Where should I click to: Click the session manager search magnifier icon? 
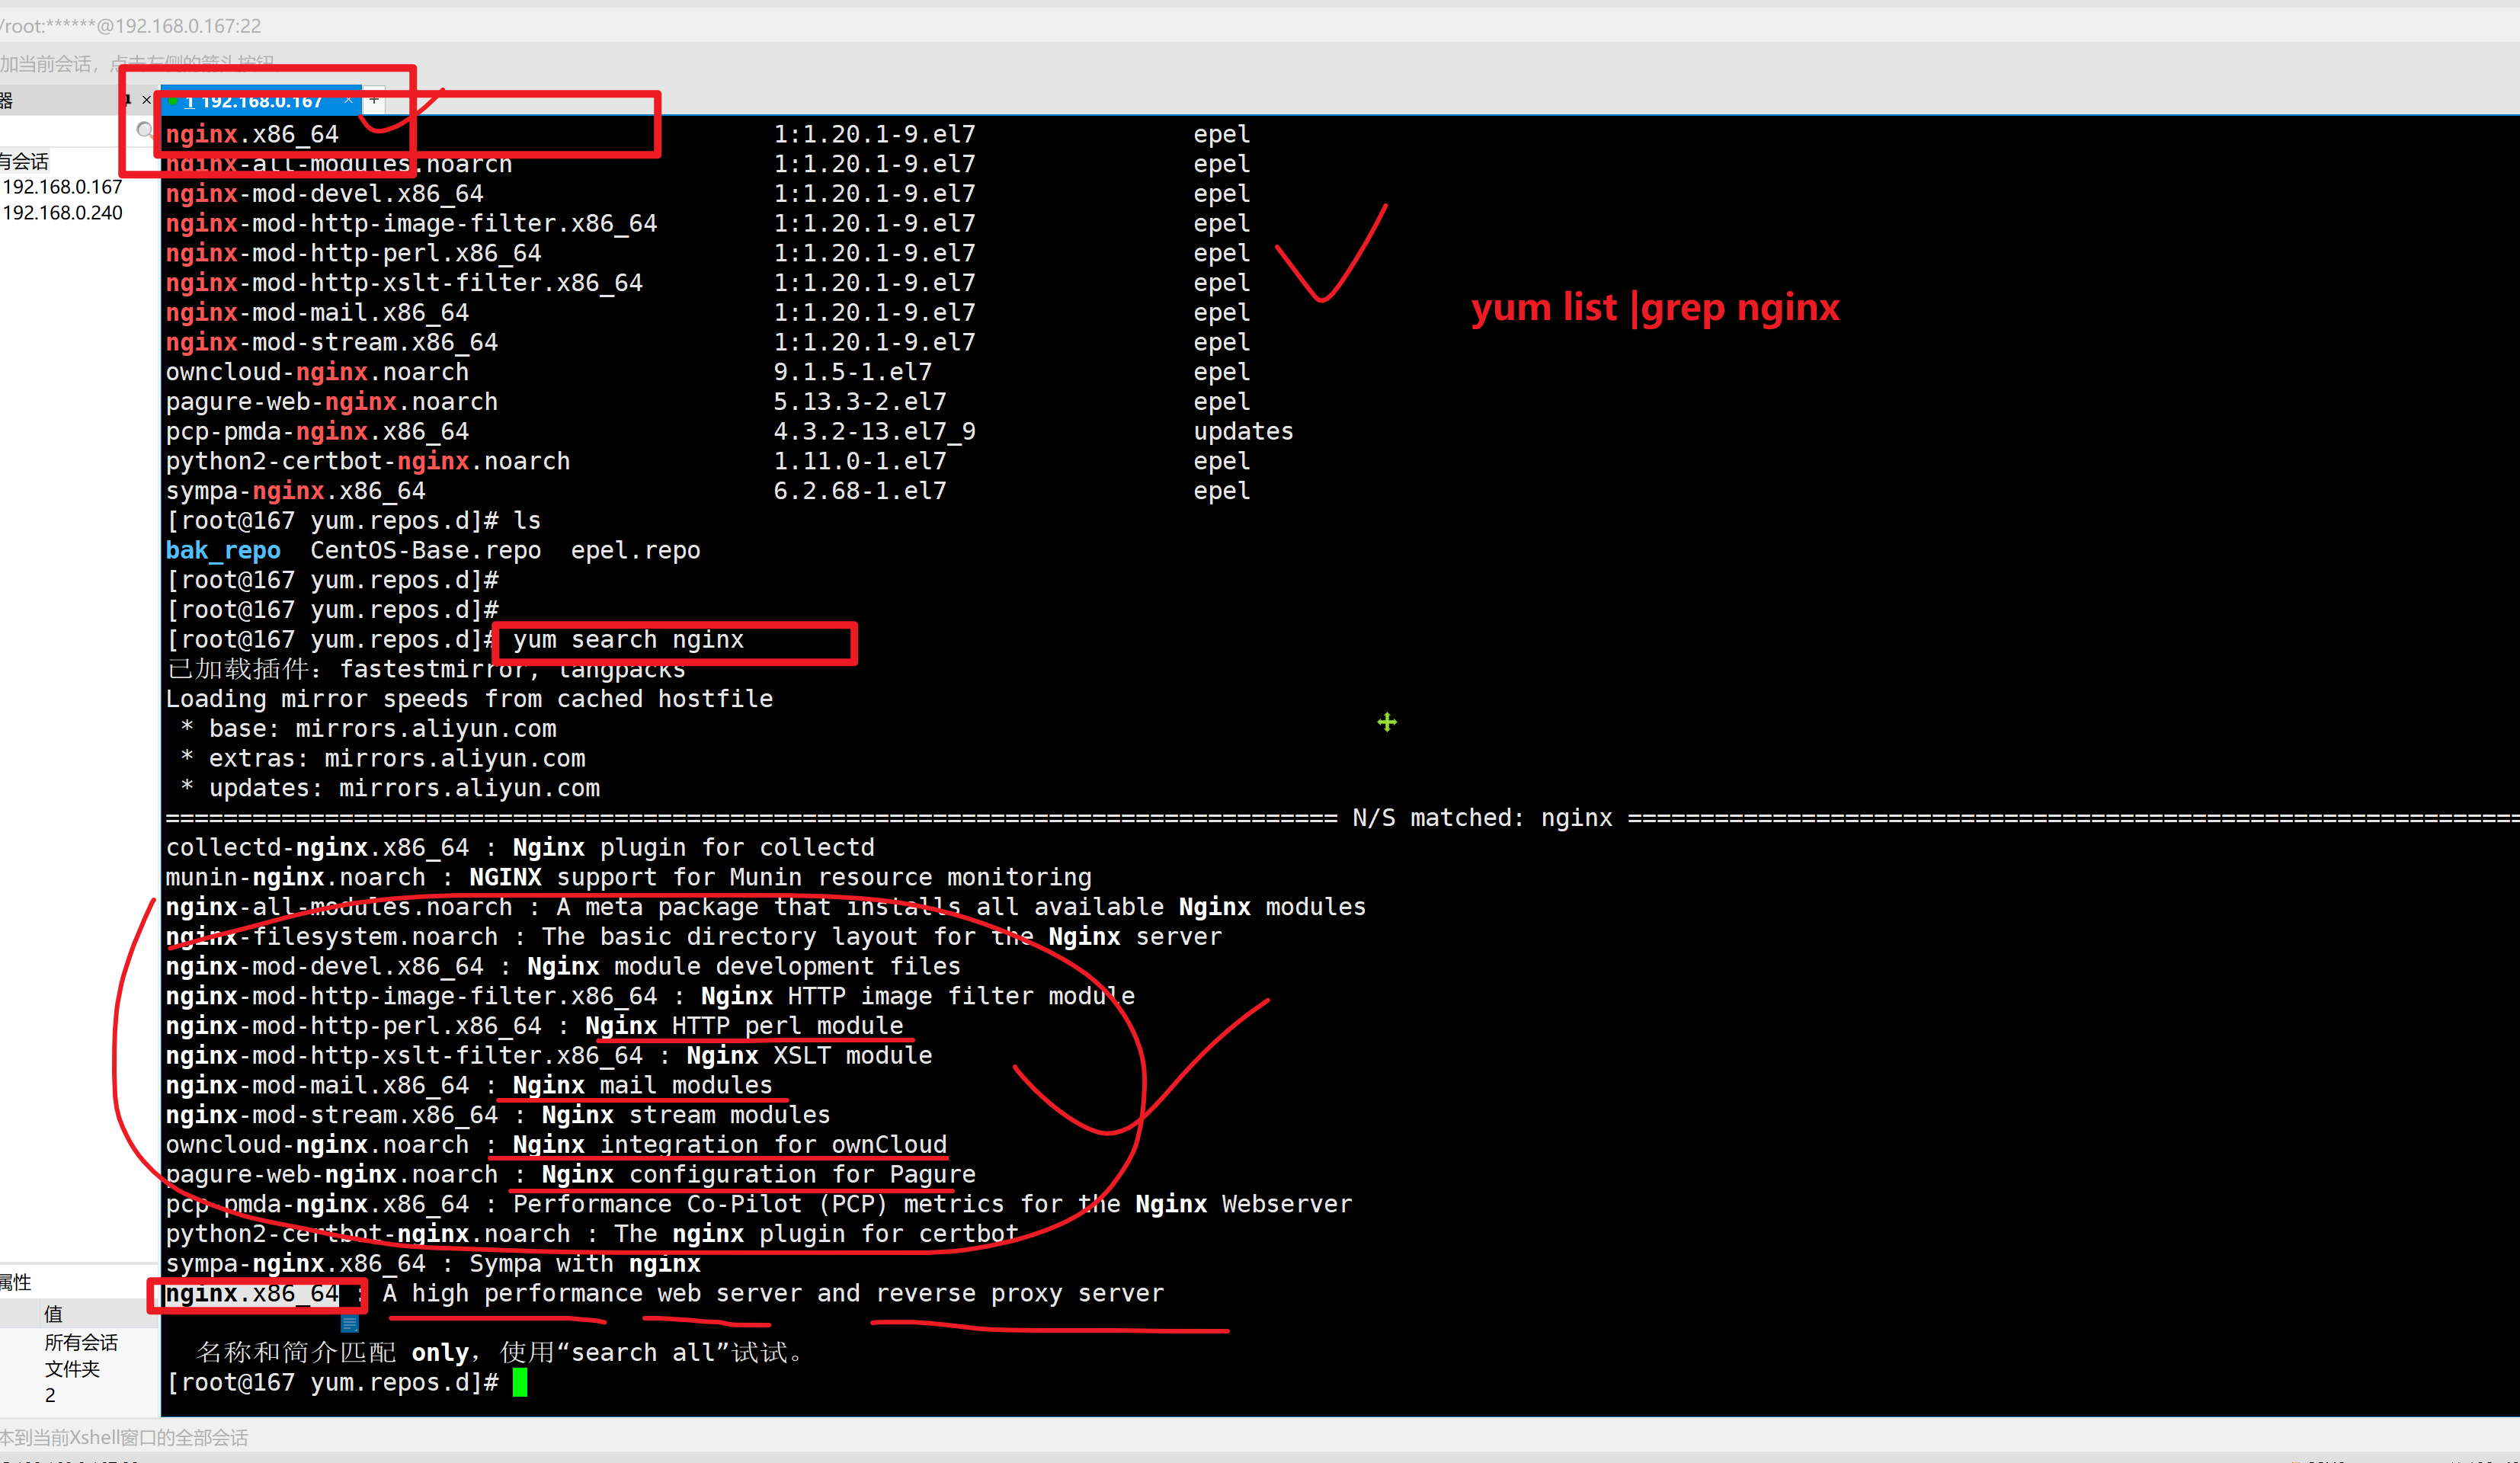coord(145,131)
